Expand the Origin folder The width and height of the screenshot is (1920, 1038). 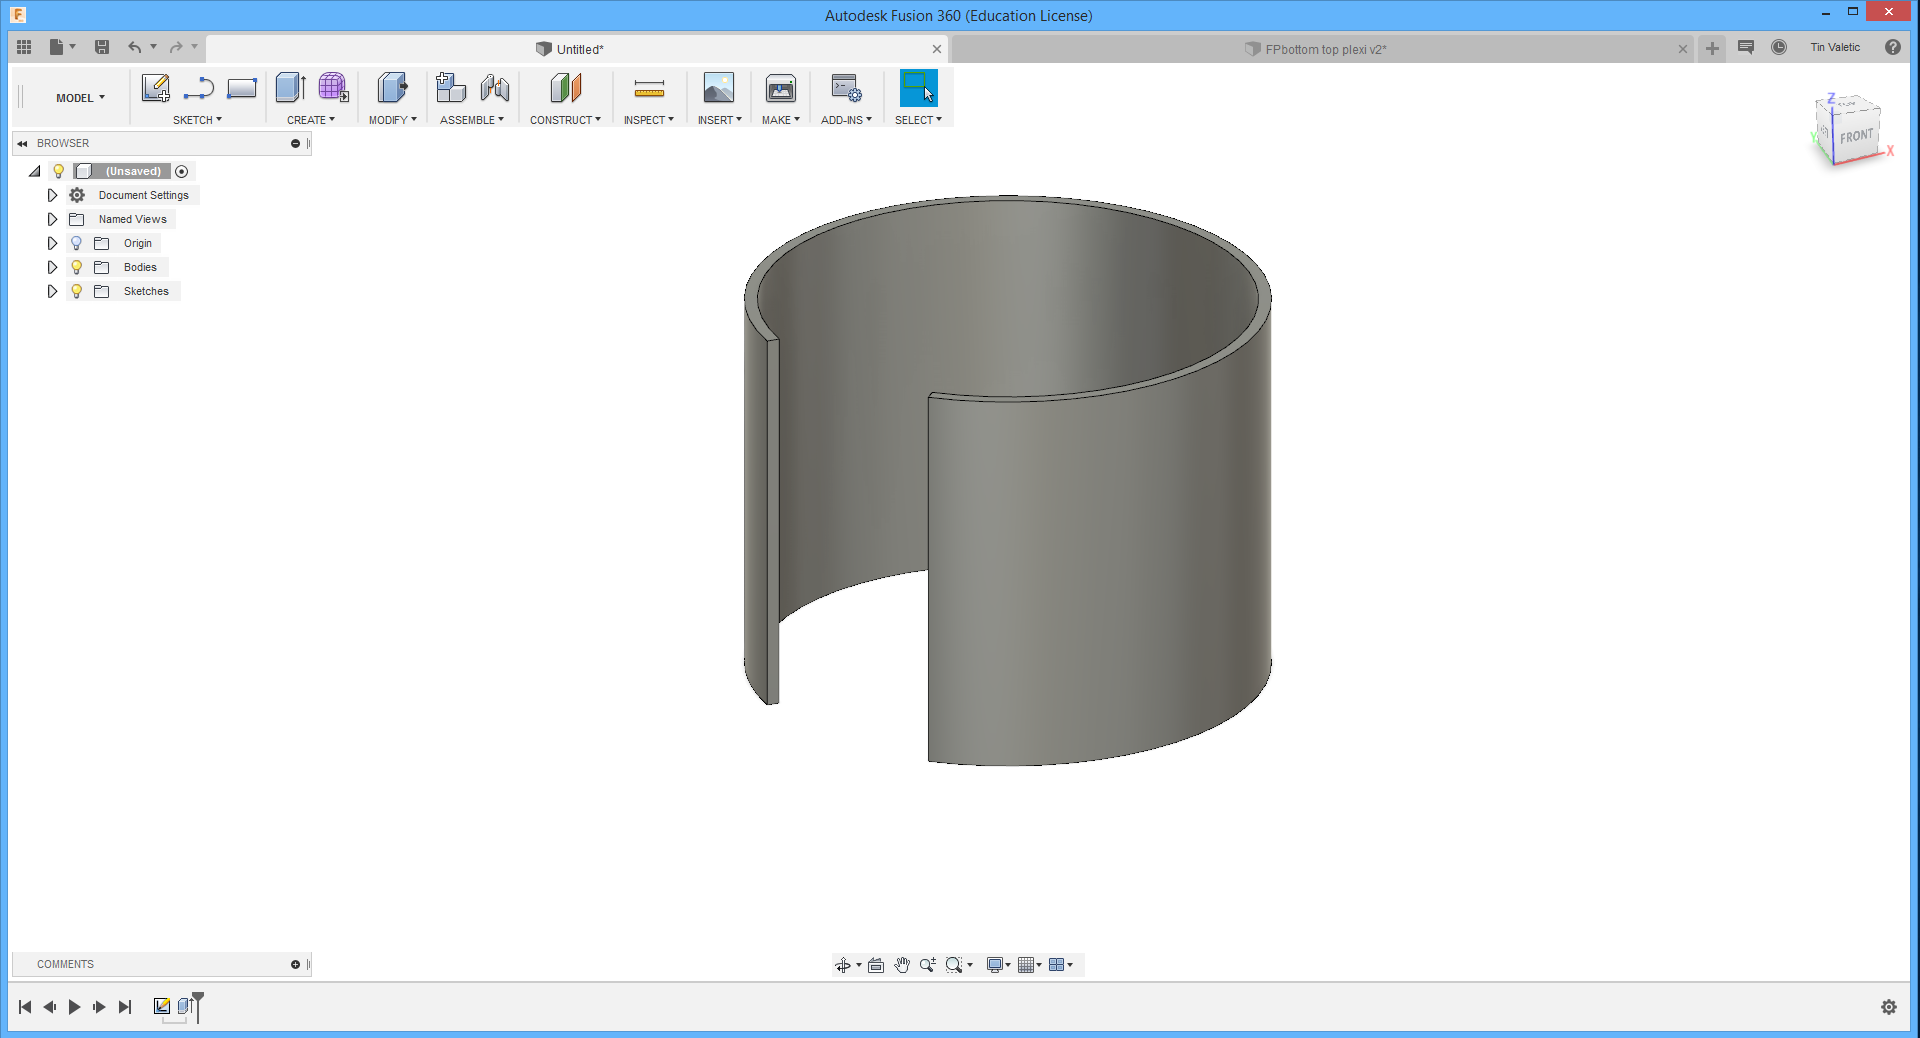click(x=52, y=243)
